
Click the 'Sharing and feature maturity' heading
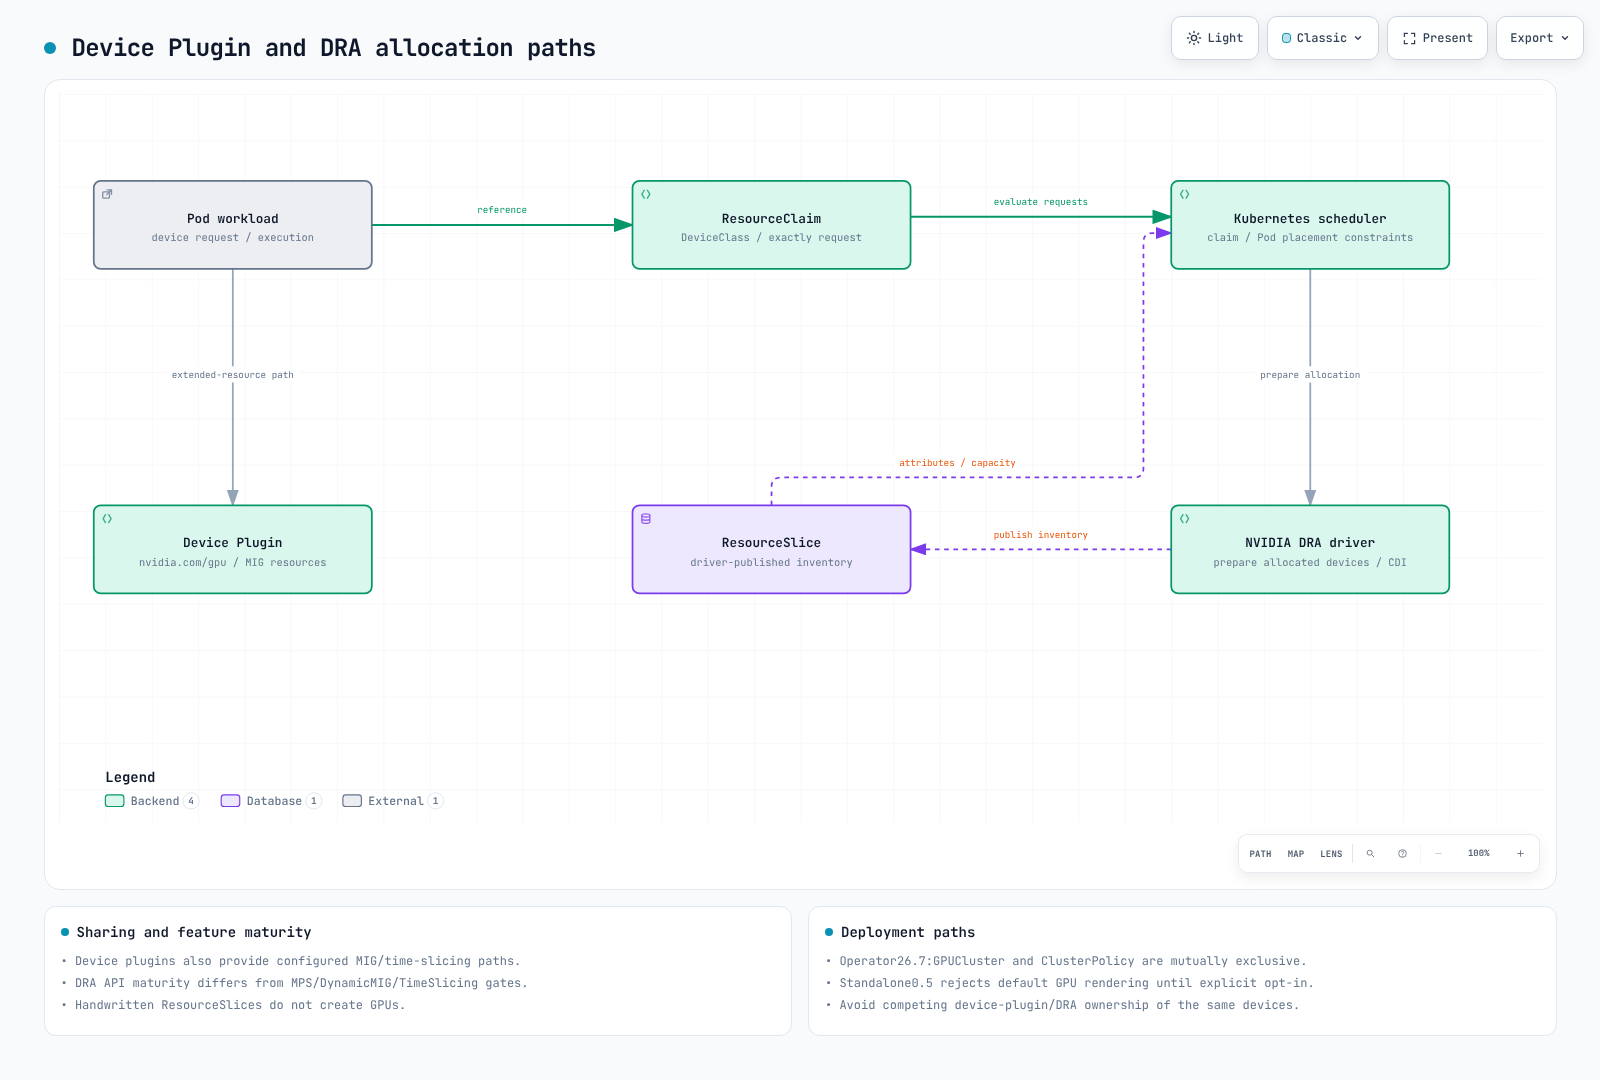[x=194, y=932]
